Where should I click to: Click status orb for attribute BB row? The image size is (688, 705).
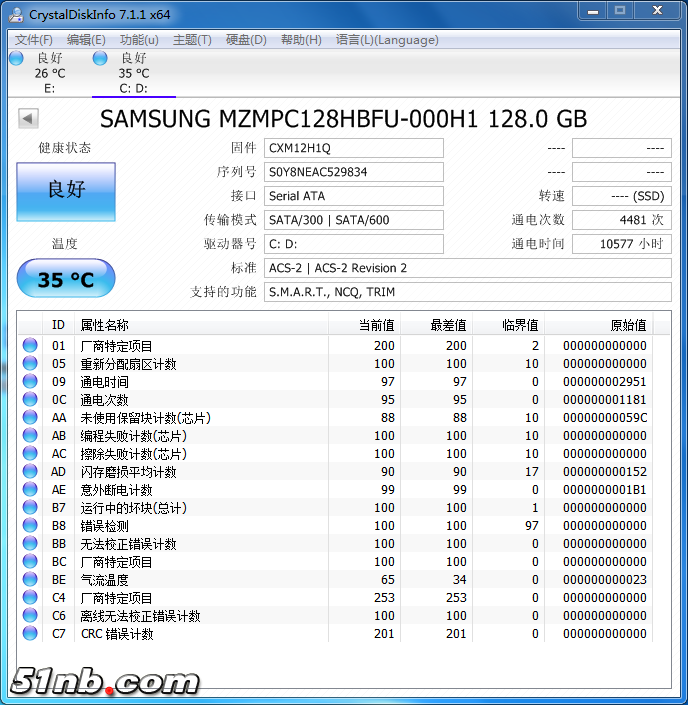coord(30,543)
